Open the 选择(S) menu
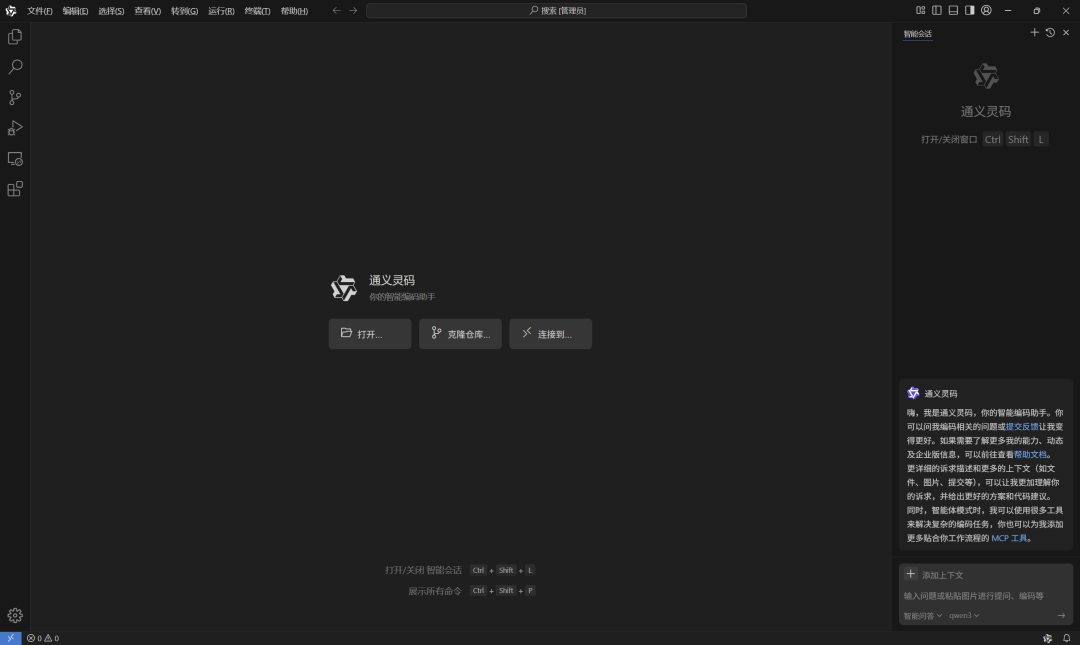1080x645 pixels. tap(111, 11)
